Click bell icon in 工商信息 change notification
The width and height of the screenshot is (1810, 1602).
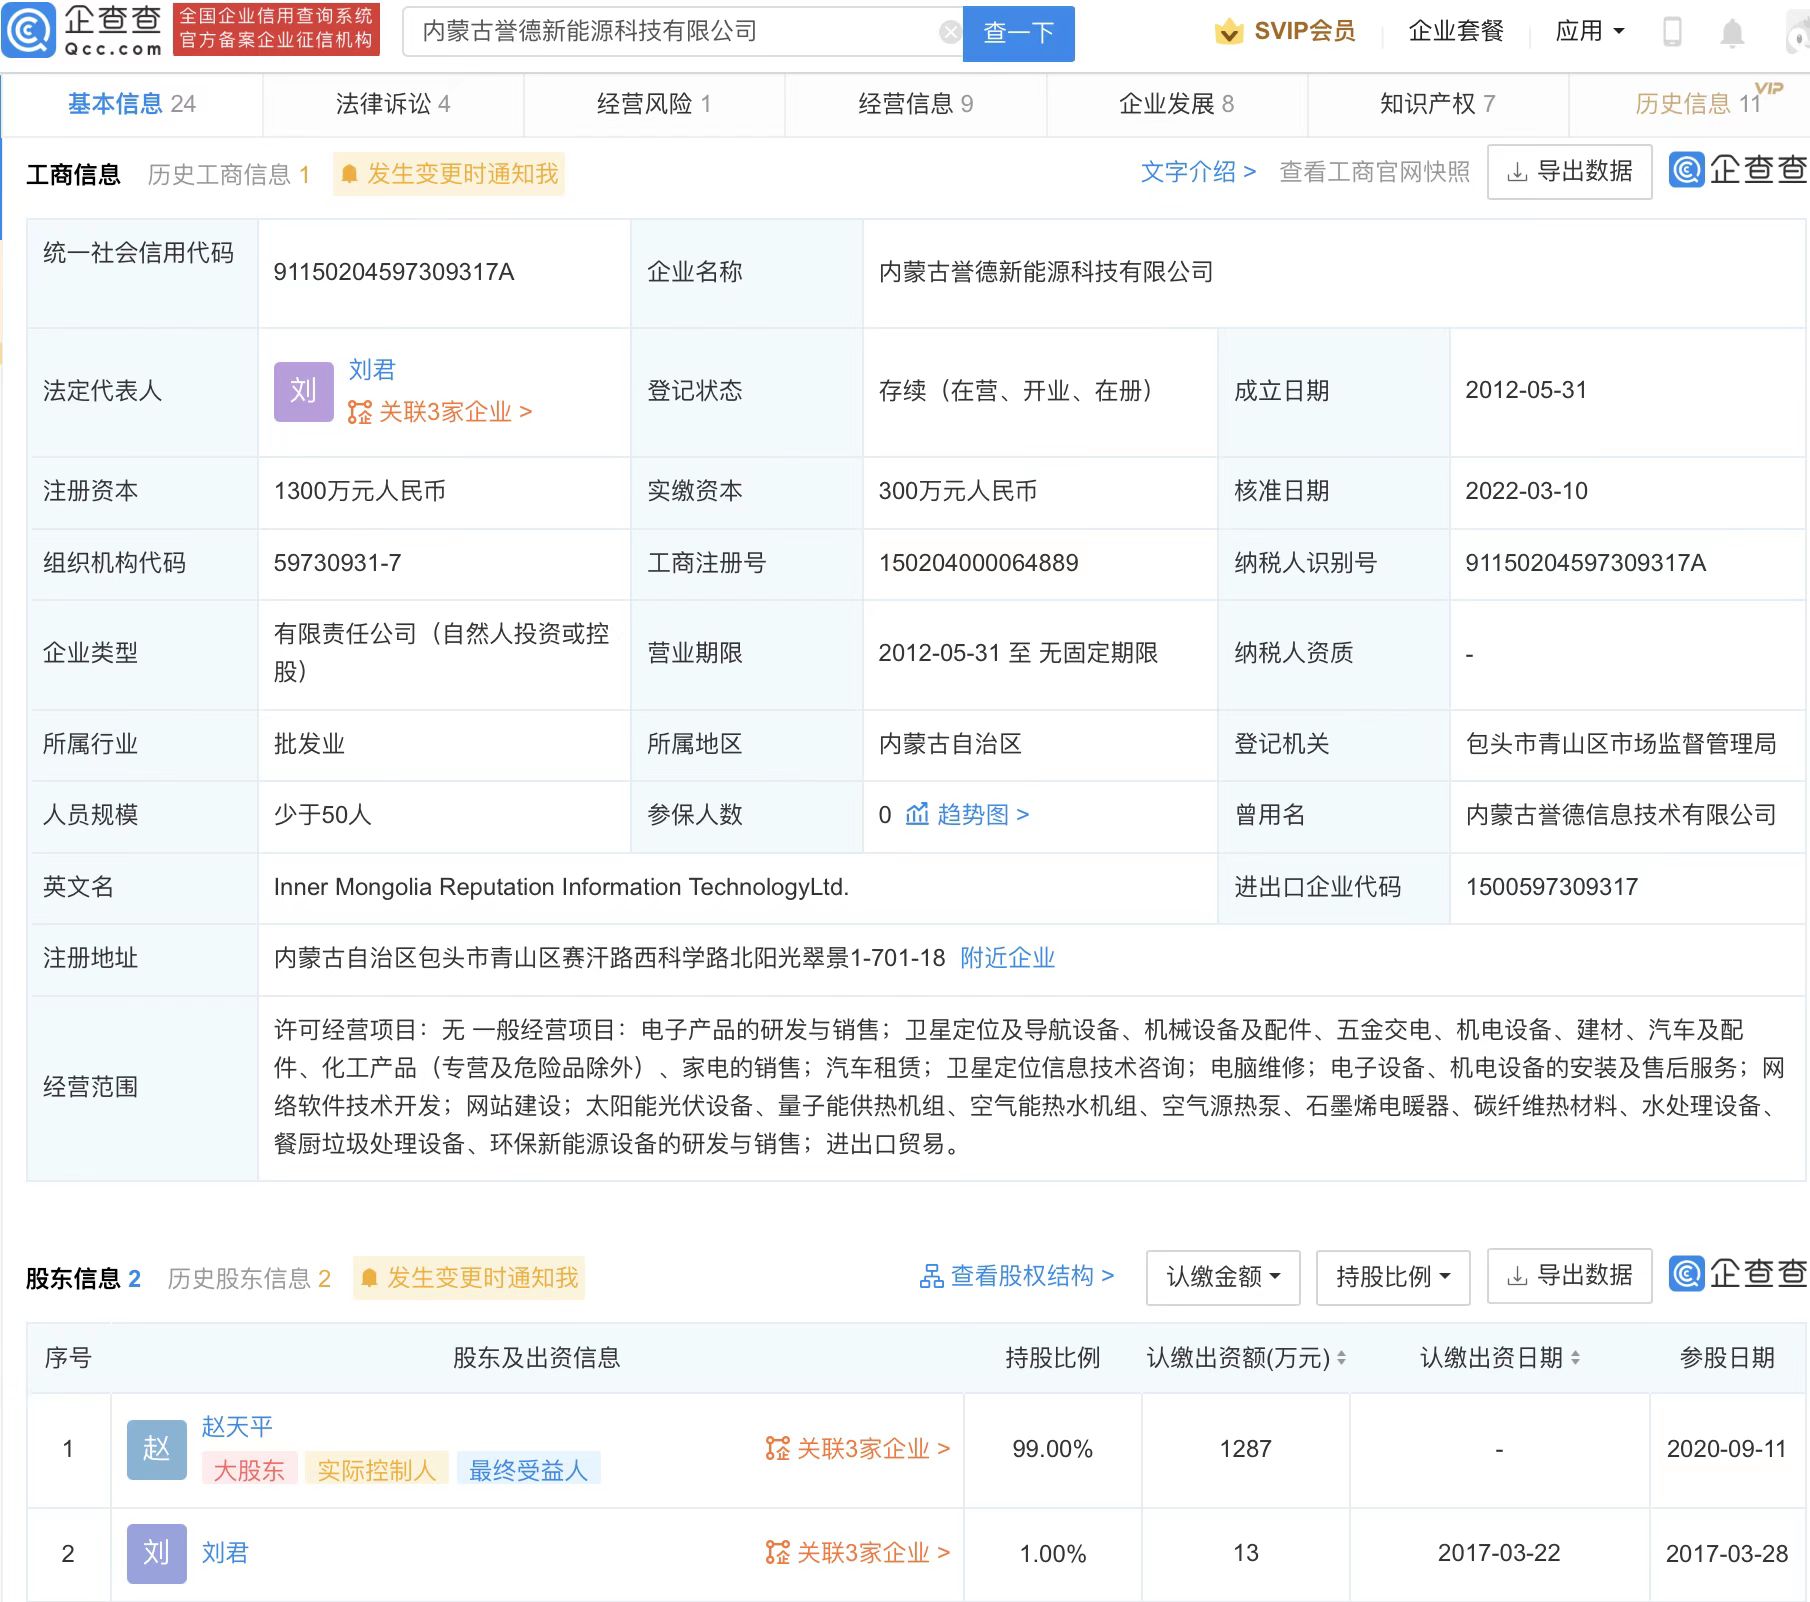pyautogui.click(x=349, y=174)
